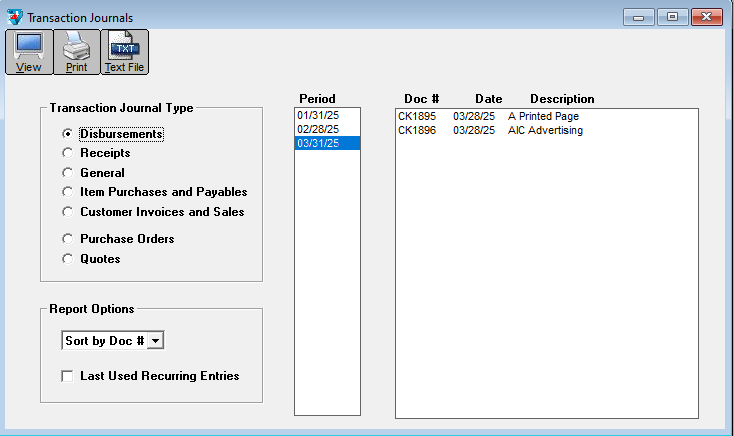
Task: Enable Last Used Recurring Entries checkbox
Action: 68,377
